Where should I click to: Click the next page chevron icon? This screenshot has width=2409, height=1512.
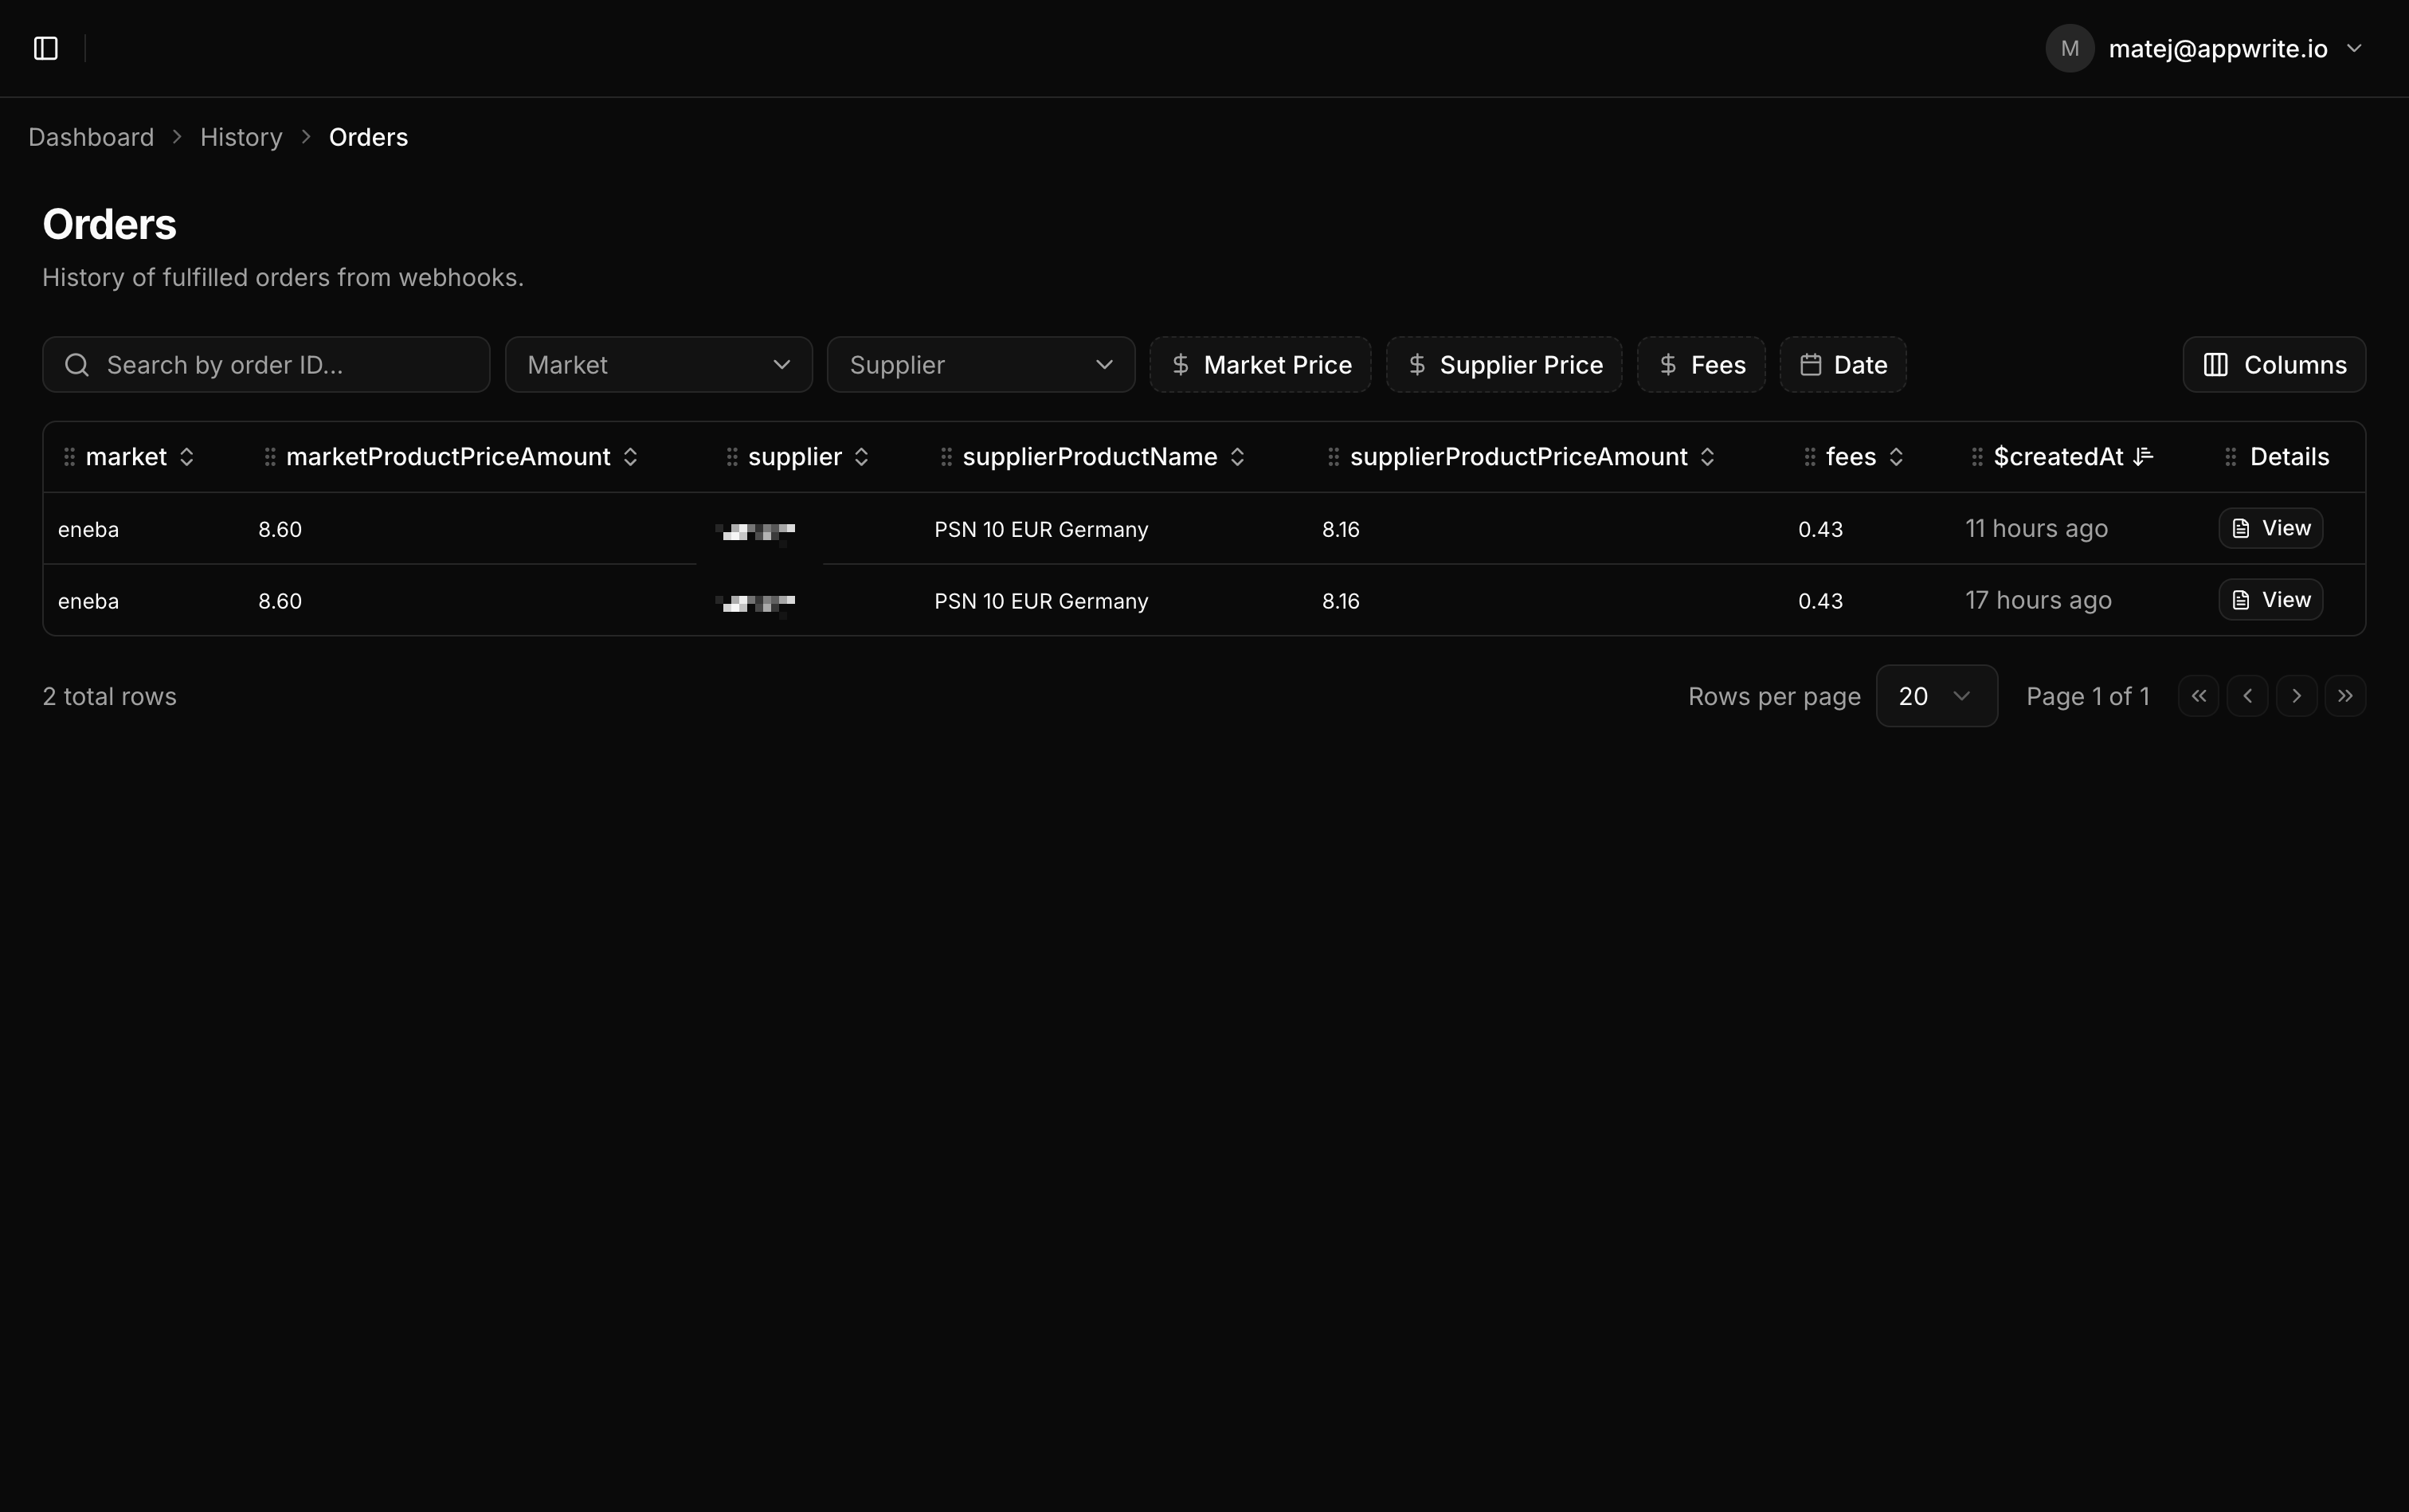[x=2296, y=695]
